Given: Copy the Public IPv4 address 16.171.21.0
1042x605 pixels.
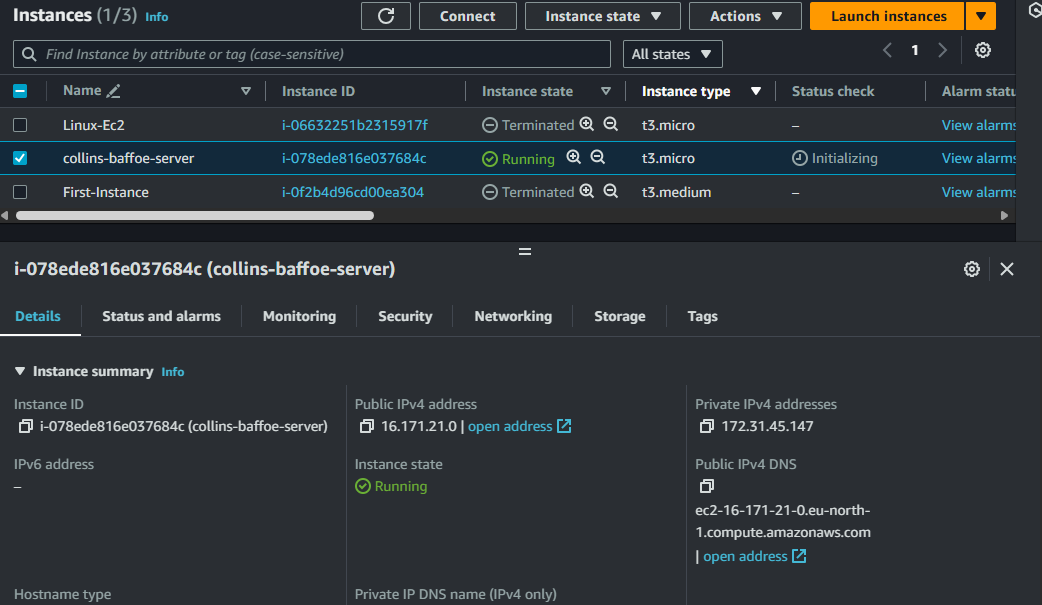Looking at the screenshot, I should point(365,425).
